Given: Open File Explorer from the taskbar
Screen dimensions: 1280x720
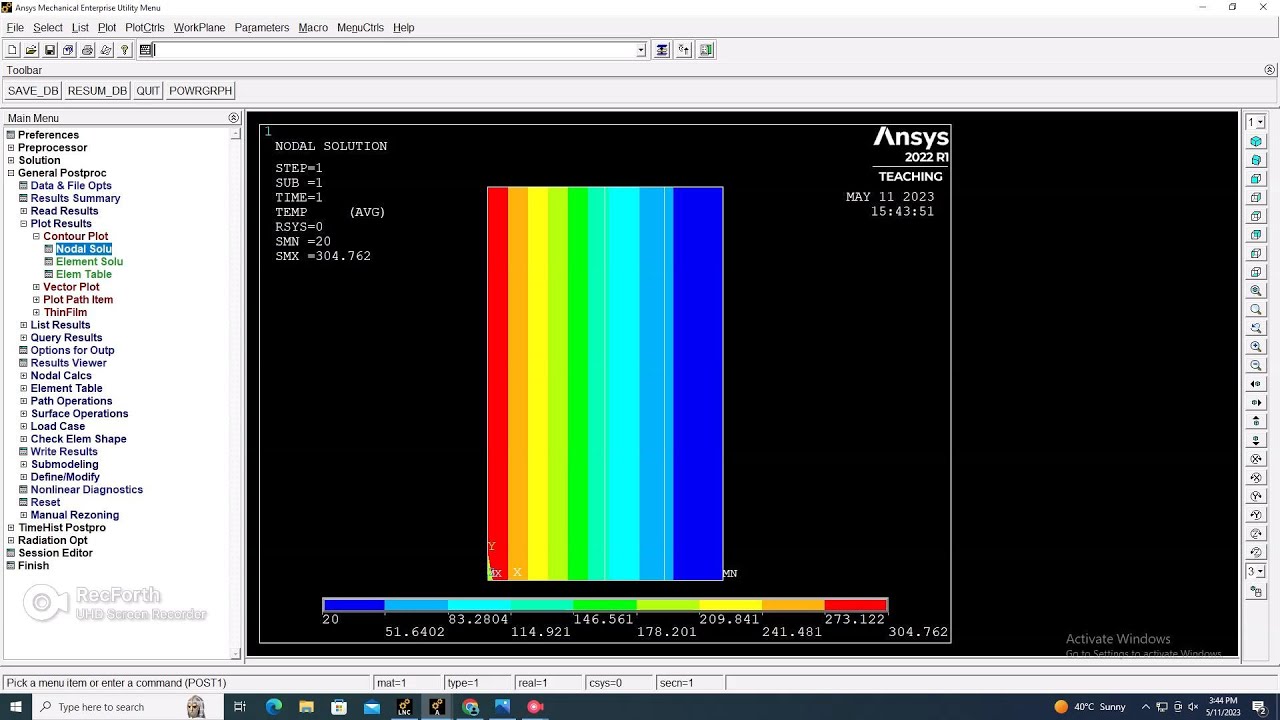Looking at the screenshot, I should click(x=306, y=707).
